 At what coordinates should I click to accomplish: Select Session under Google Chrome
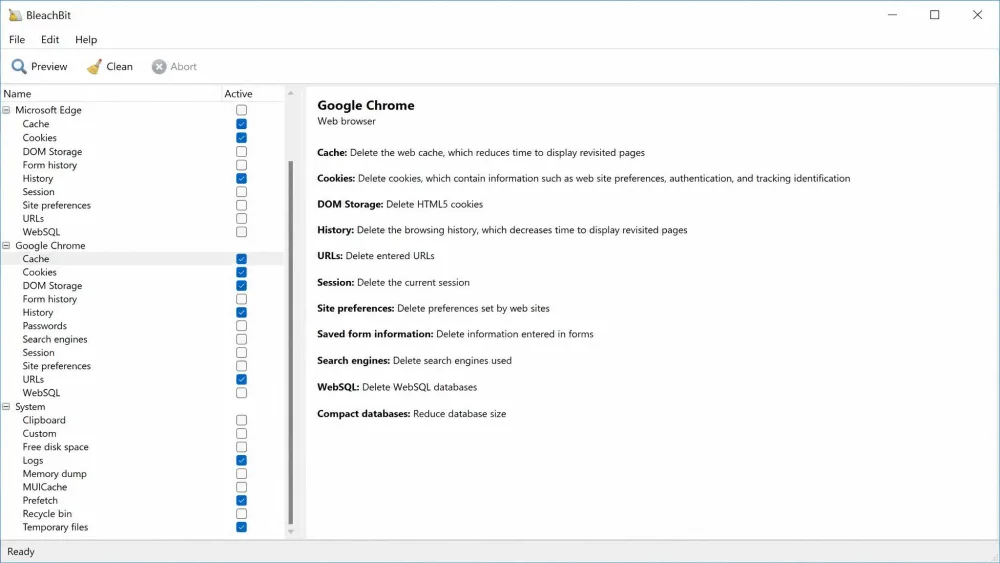click(38, 353)
